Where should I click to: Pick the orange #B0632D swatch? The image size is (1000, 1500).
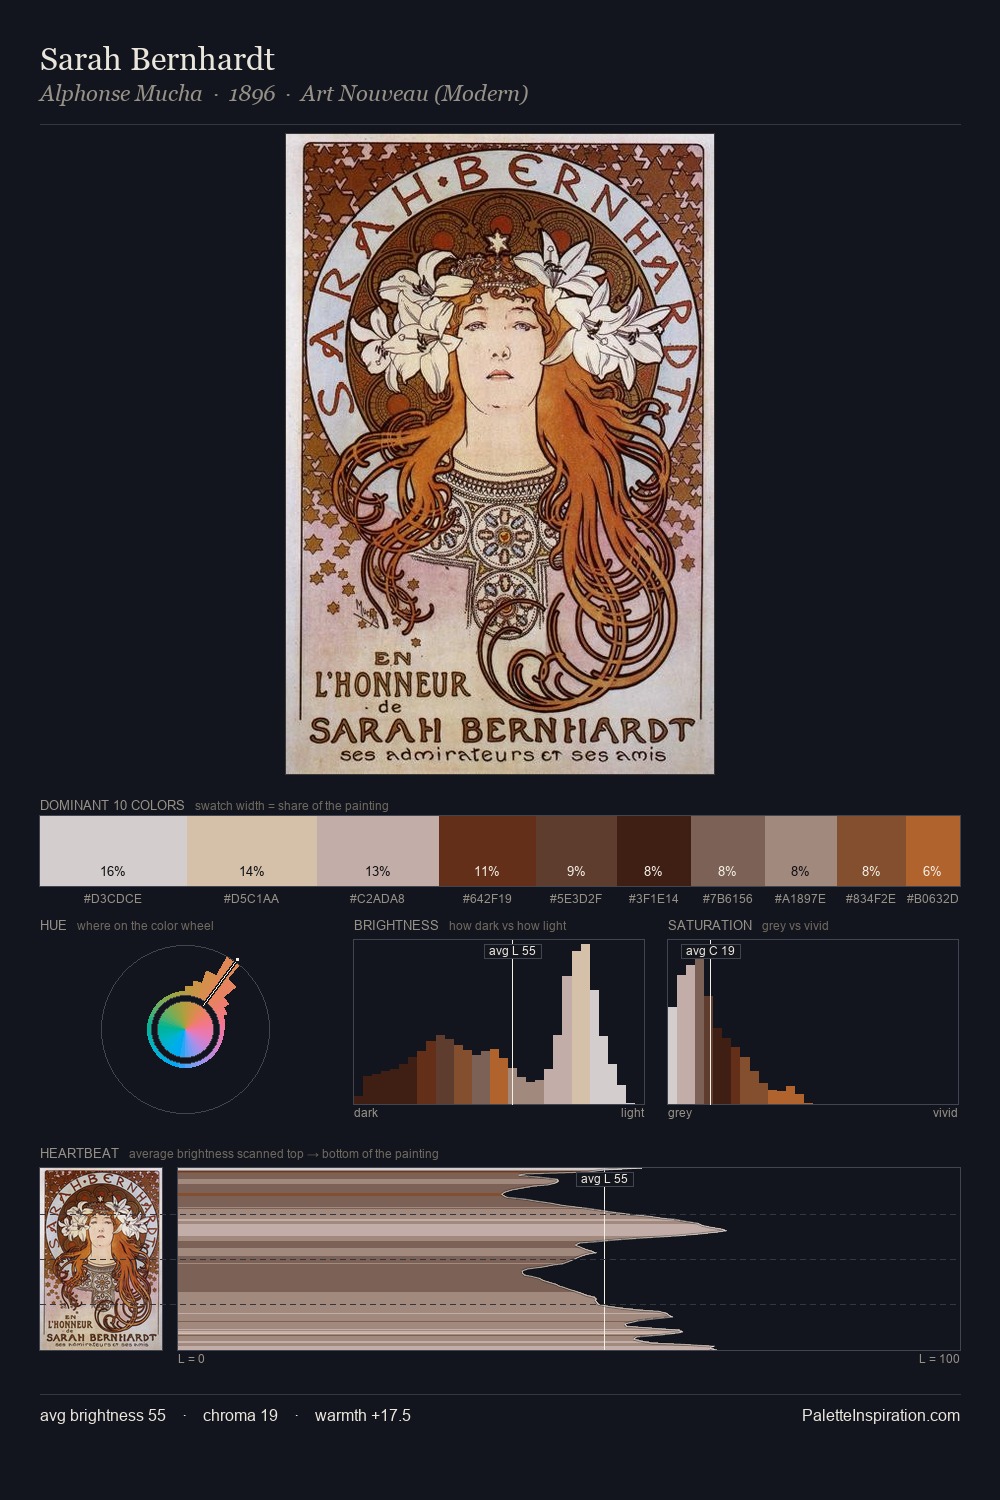[933, 851]
